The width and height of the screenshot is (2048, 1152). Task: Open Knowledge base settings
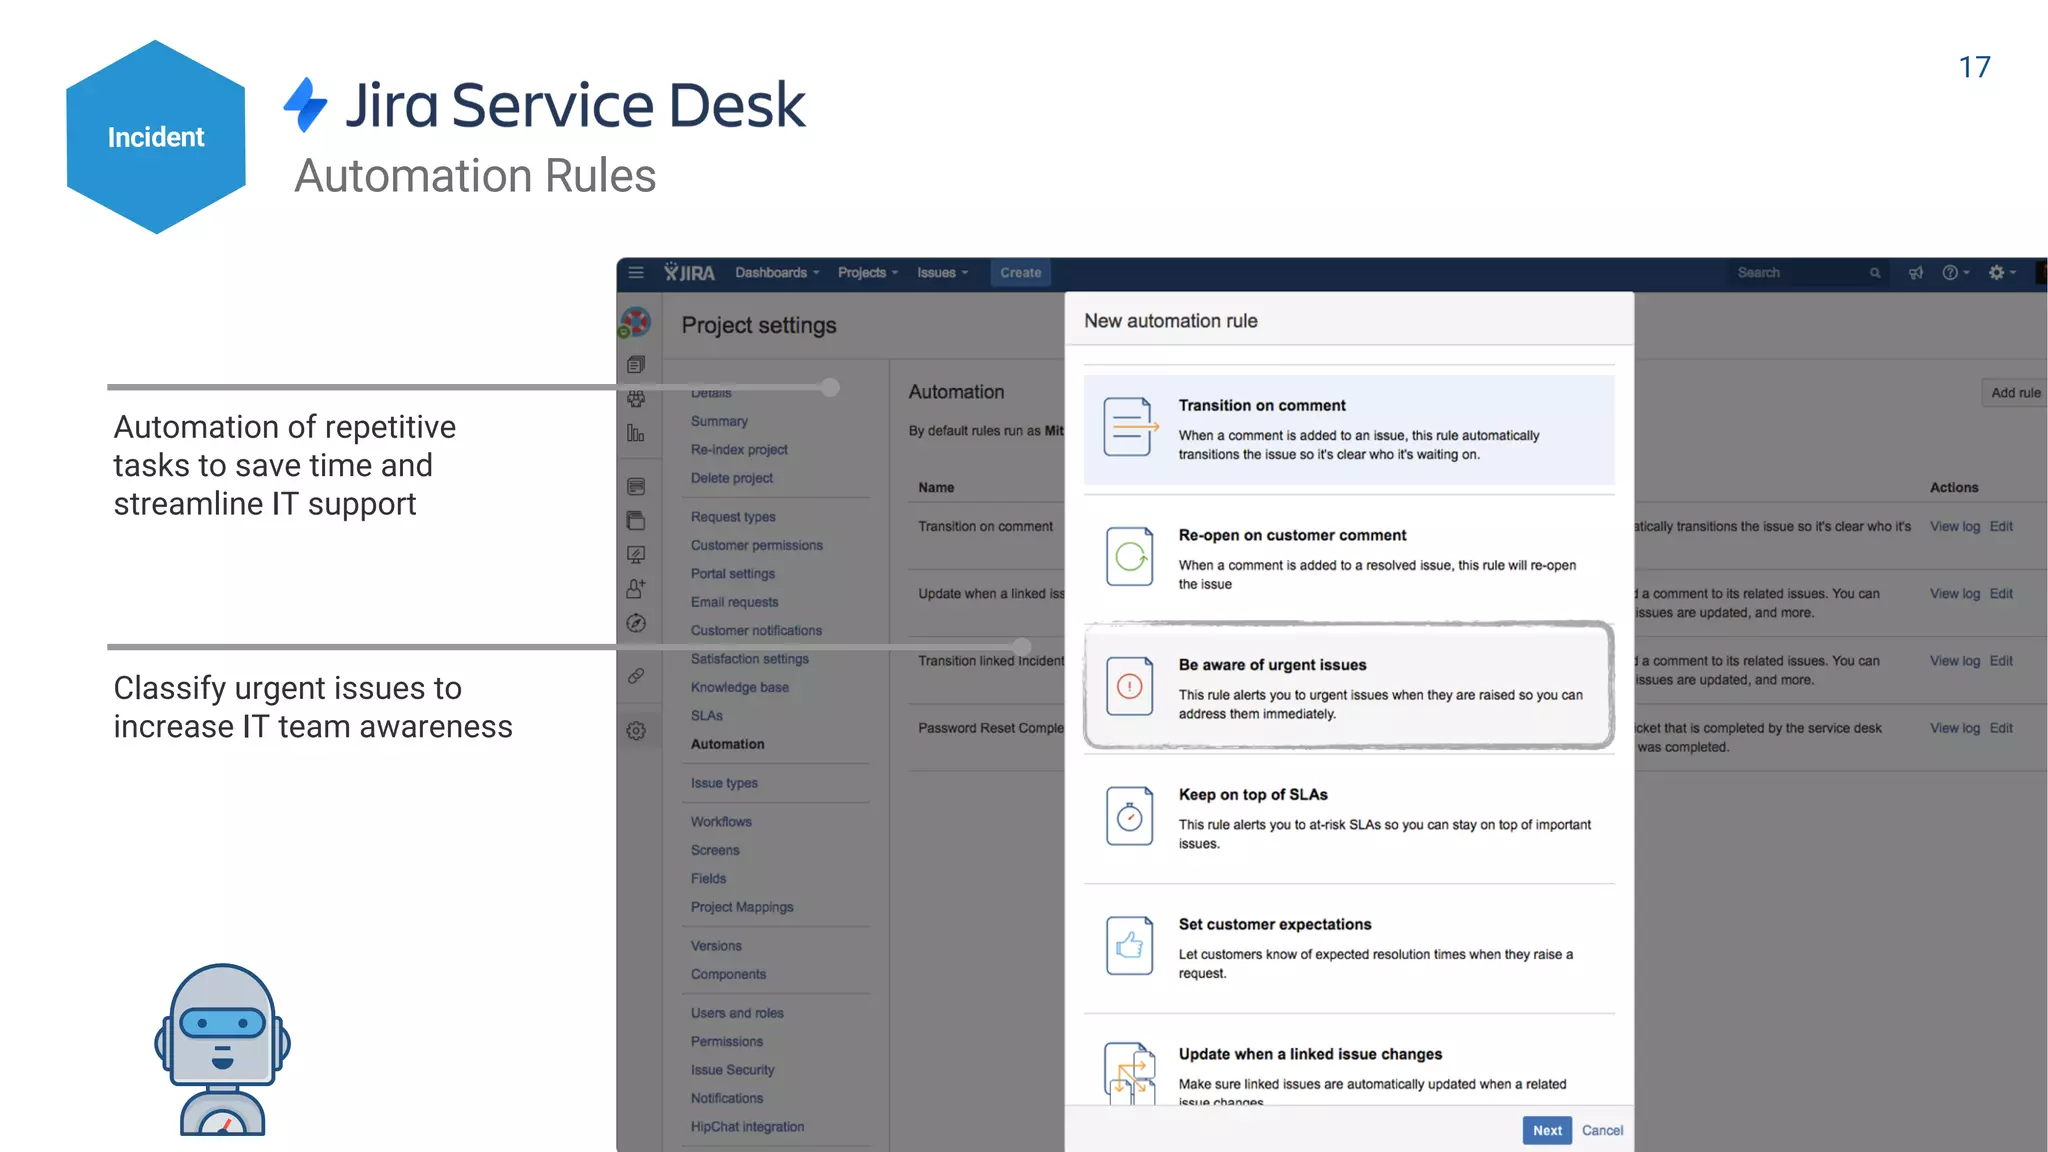tap(739, 688)
